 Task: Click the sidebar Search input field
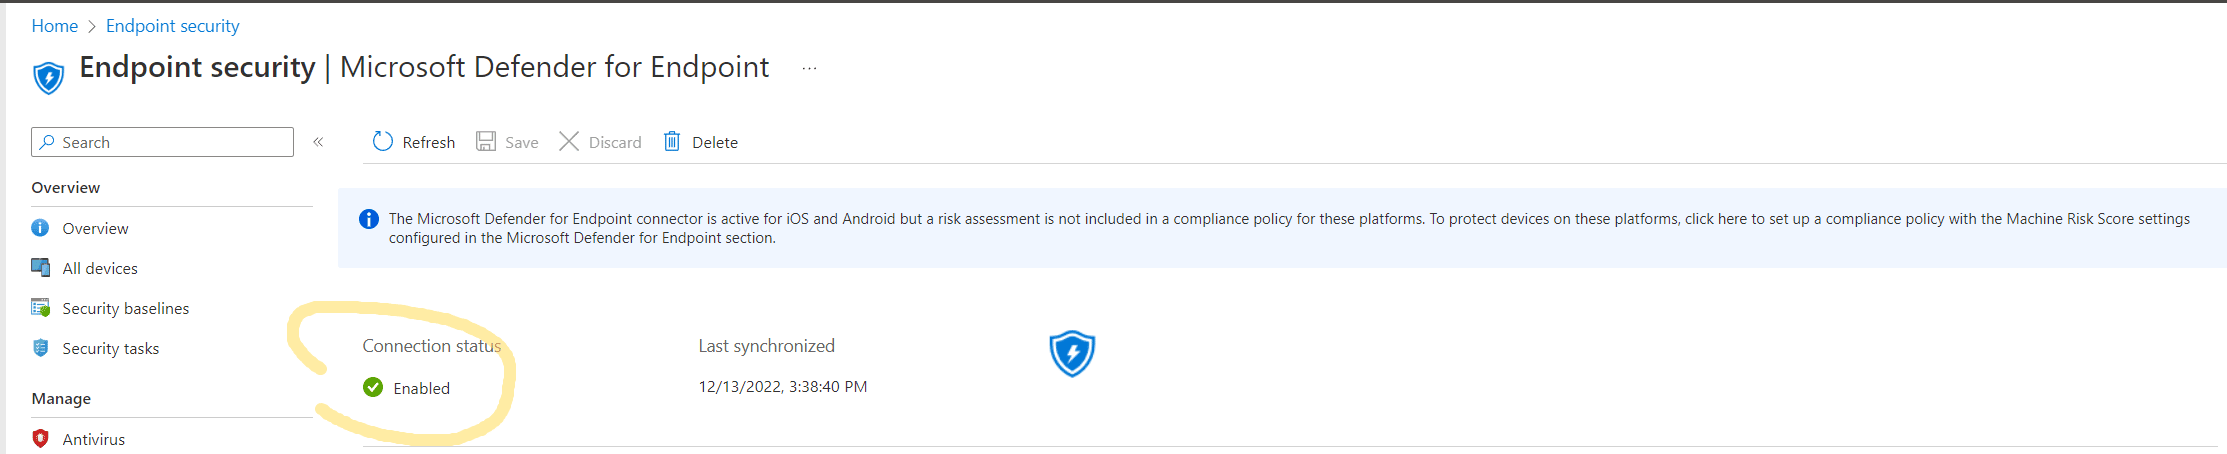162,142
